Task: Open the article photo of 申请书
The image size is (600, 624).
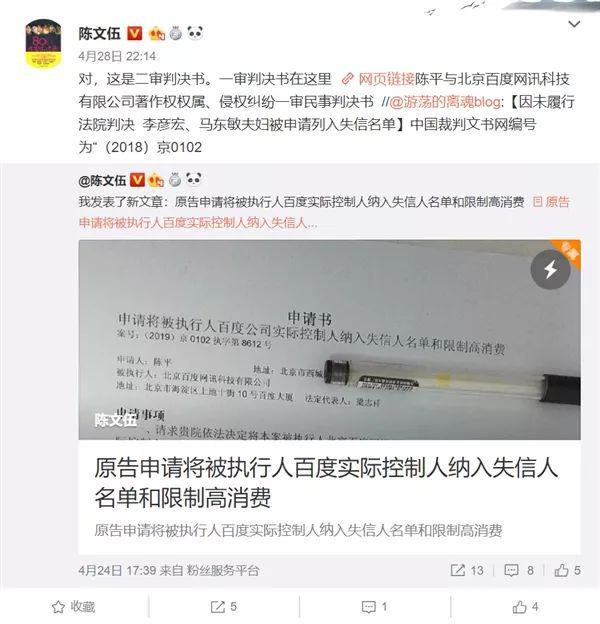Action: pyautogui.click(x=329, y=340)
